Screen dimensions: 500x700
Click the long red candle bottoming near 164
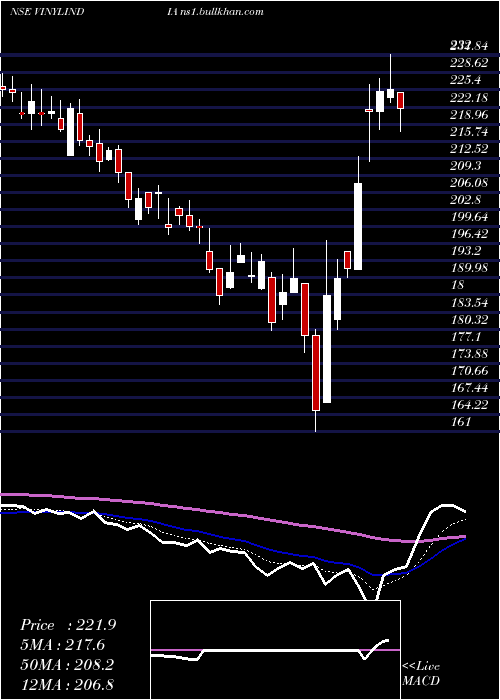[316, 373]
